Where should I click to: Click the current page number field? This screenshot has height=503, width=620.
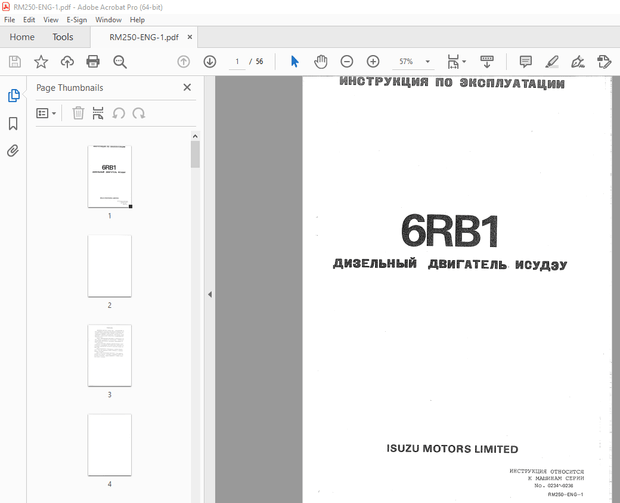tap(237, 62)
